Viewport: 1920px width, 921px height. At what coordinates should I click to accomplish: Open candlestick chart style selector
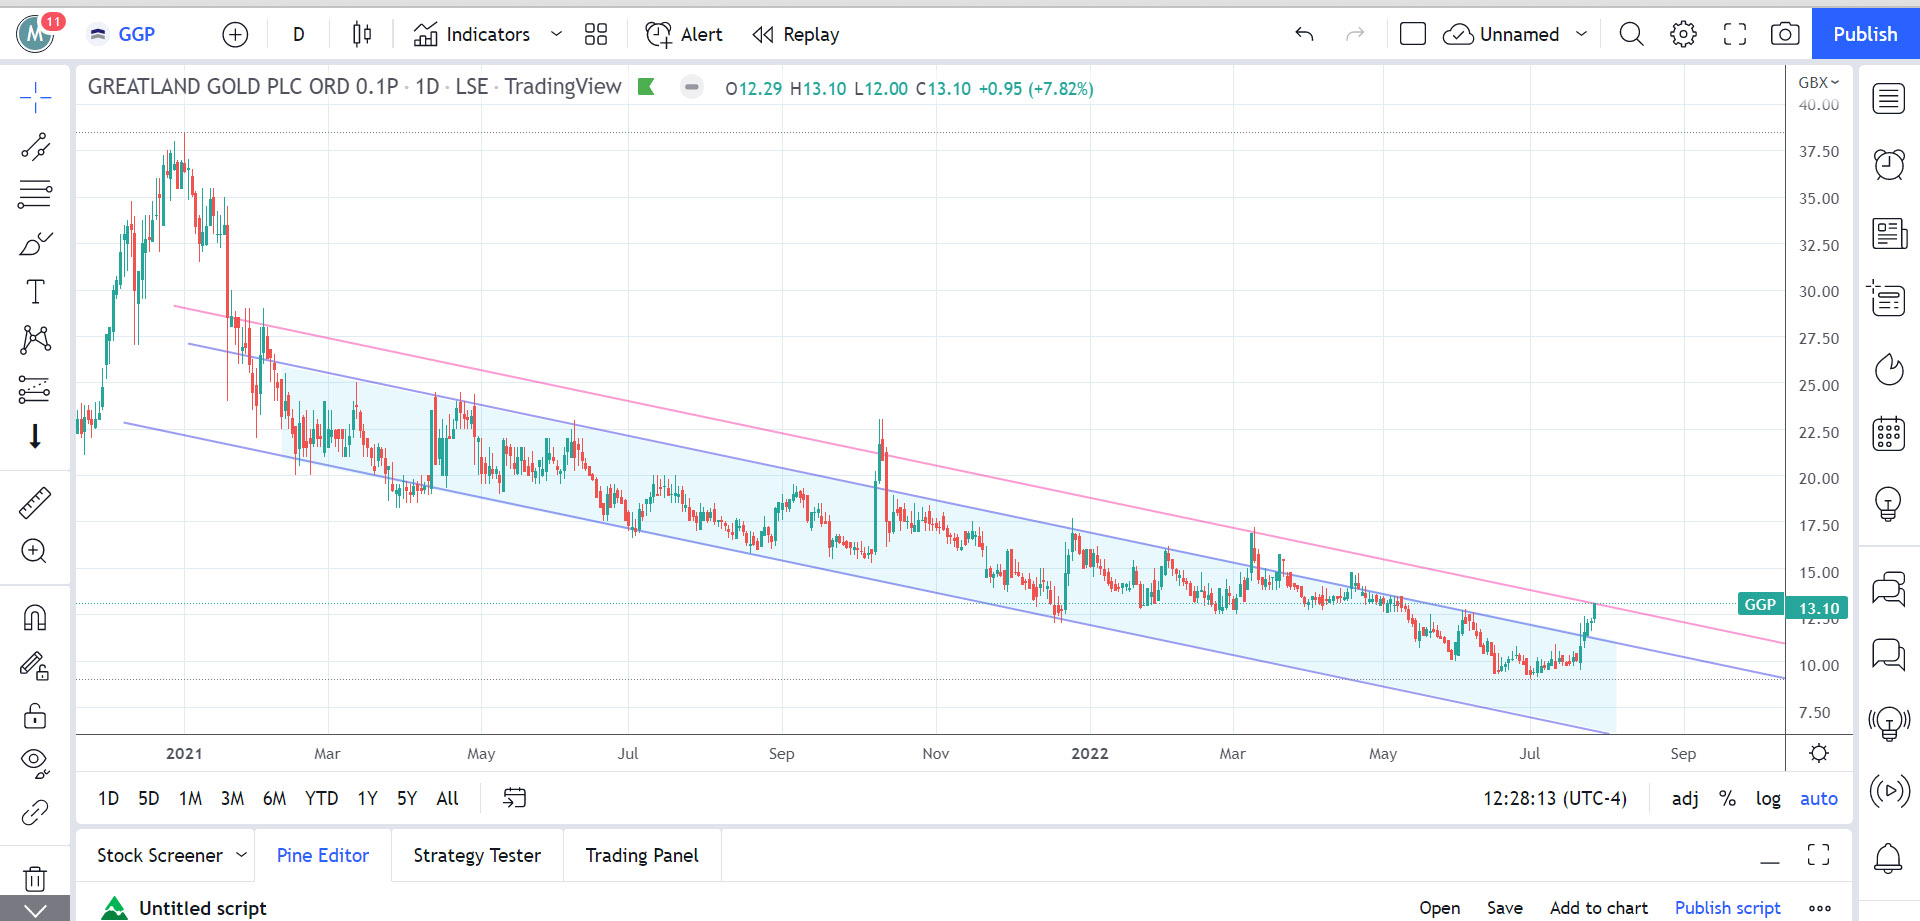362,34
